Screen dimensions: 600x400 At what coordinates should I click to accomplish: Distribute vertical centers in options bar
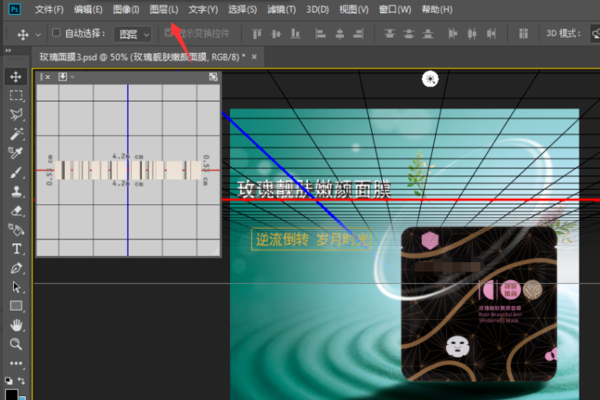[409, 34]
